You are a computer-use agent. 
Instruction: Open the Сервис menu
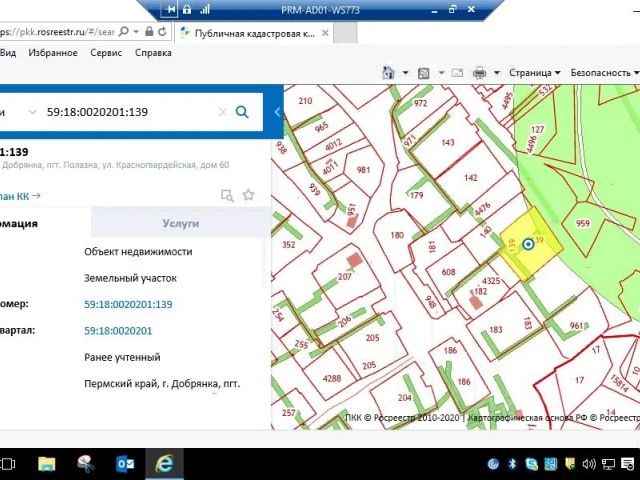[x=106, y=53]
